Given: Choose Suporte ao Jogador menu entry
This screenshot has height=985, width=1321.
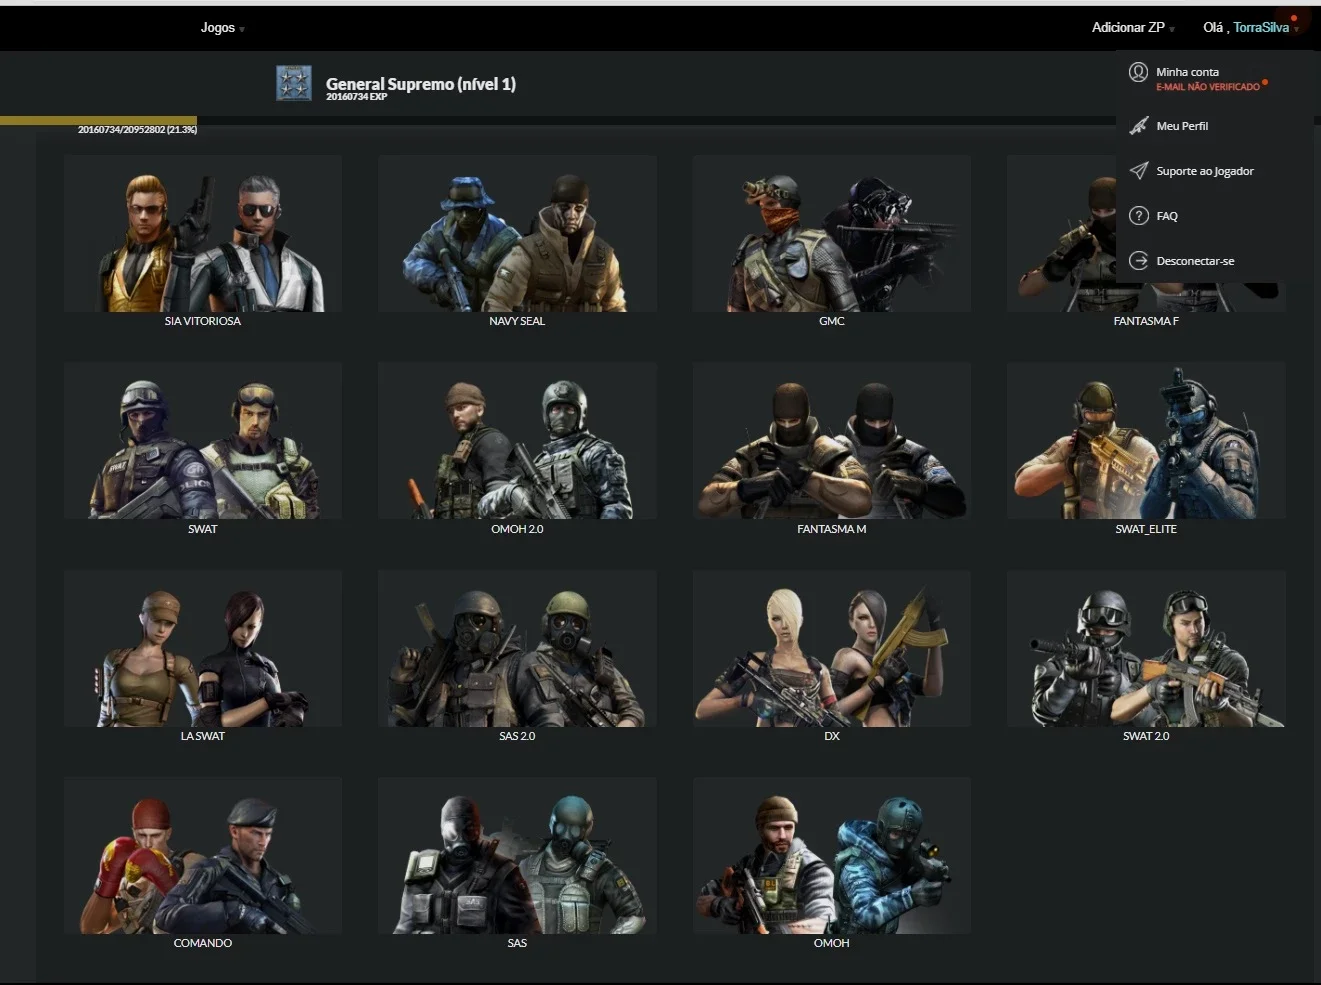Looking at the screenshot, I should coord(1205,171).
